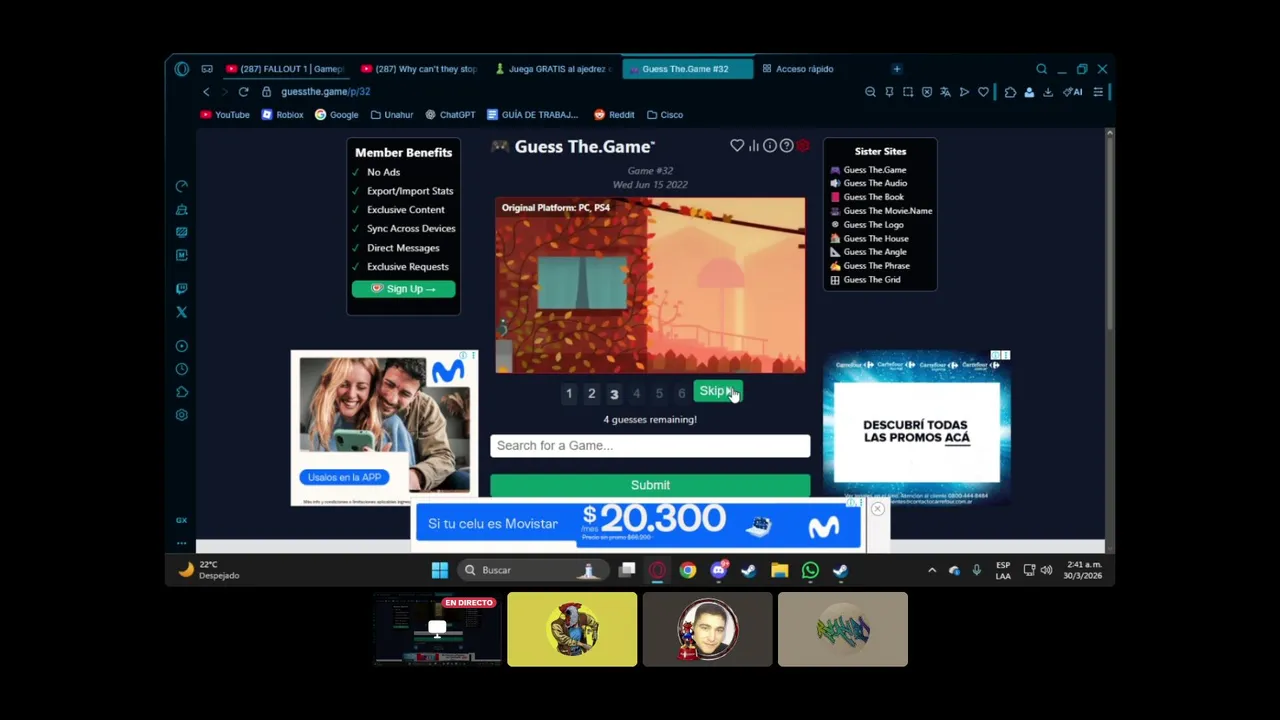Select screenshot number 2
Viewport: 1280px width, 720px height.
[591, 394]
